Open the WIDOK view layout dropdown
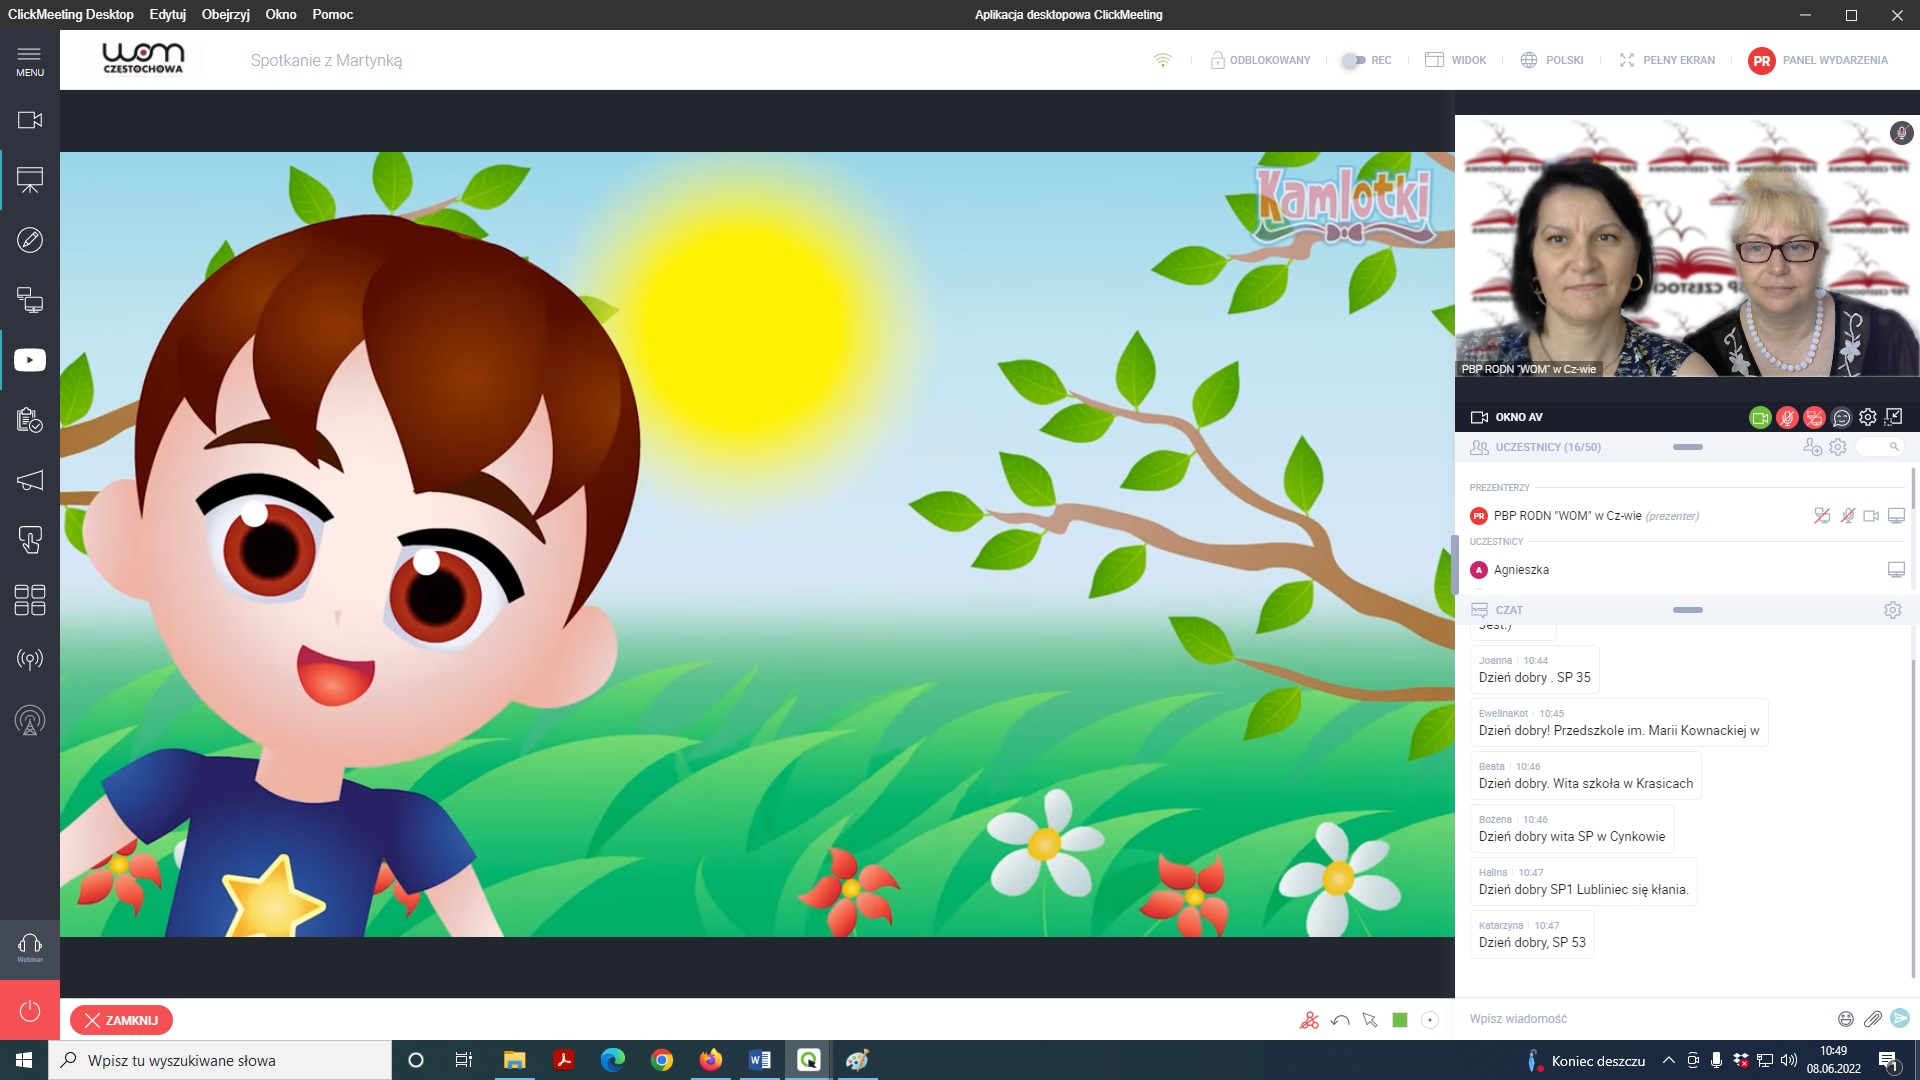Image resolution: width=1920 pixels, height=1080 pixels. (x=1456, y=60)
